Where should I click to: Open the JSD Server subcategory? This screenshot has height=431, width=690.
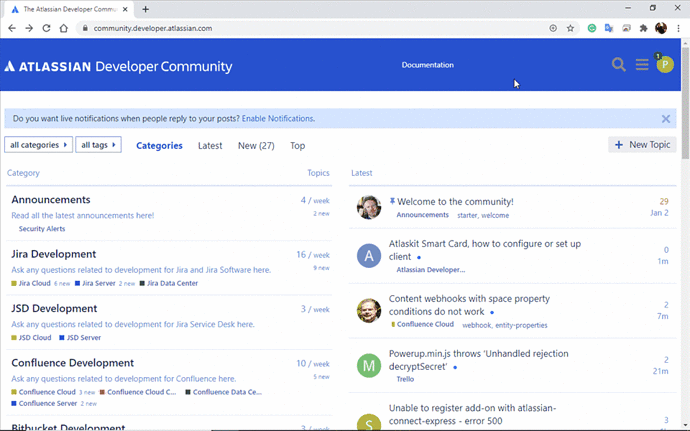[84, 338]
